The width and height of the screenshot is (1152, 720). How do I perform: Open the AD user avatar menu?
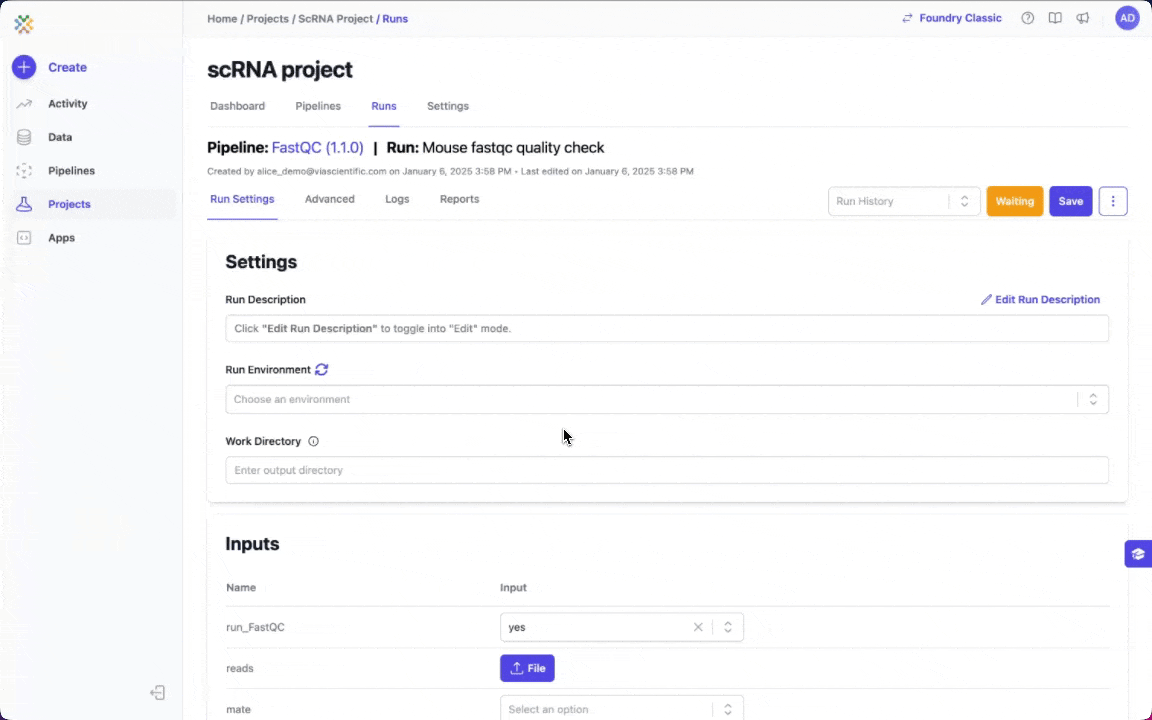(1127, 18)
